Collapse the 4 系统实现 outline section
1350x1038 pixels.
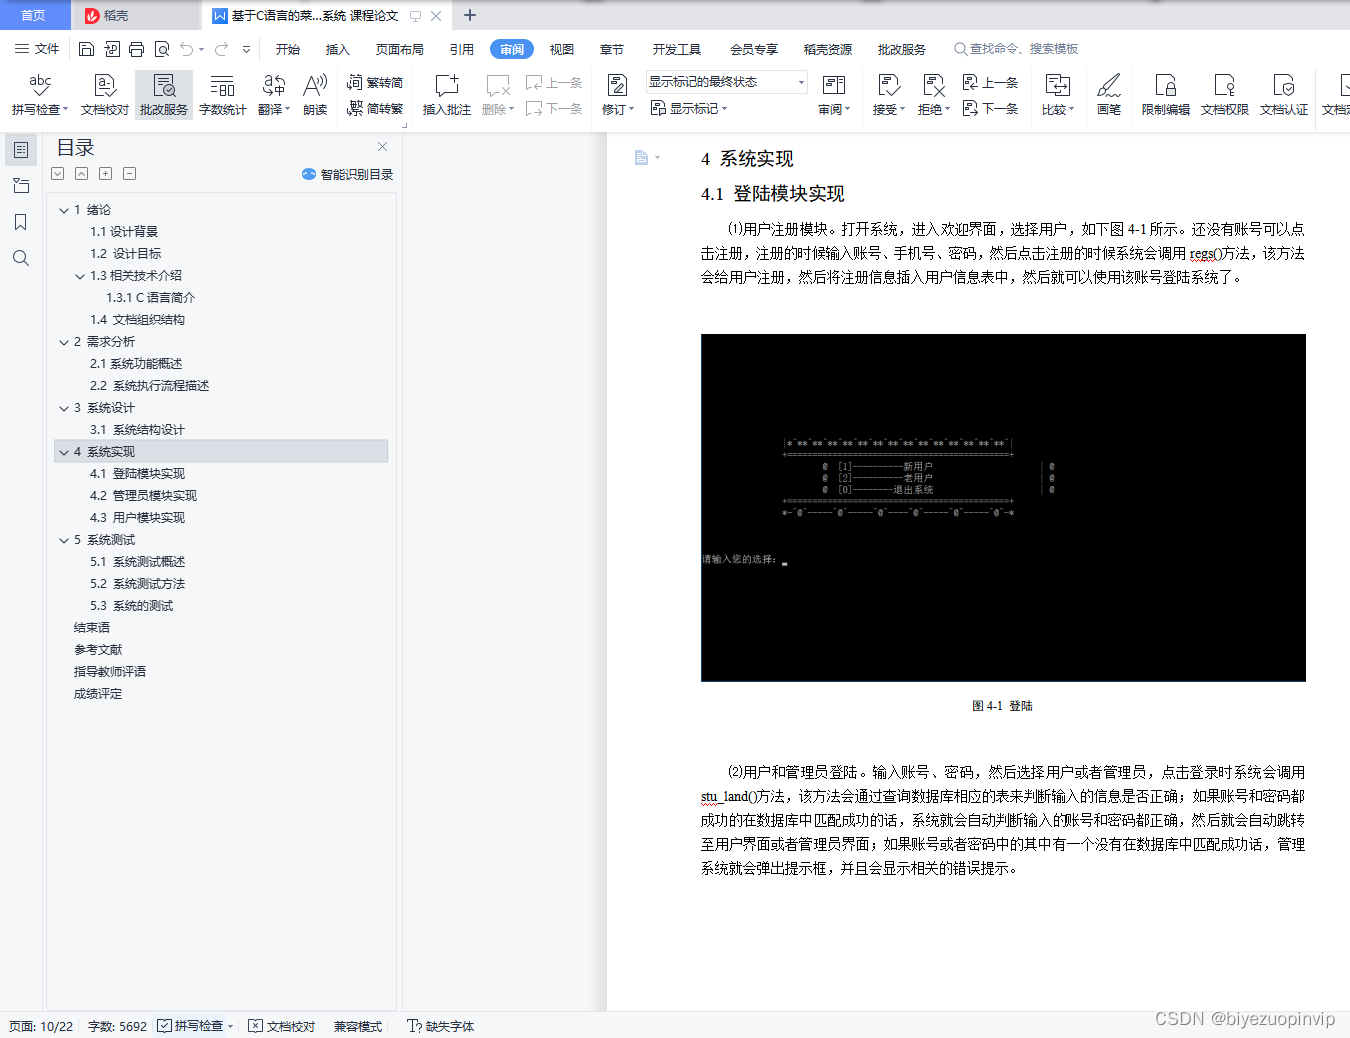(x=63, y=451)
